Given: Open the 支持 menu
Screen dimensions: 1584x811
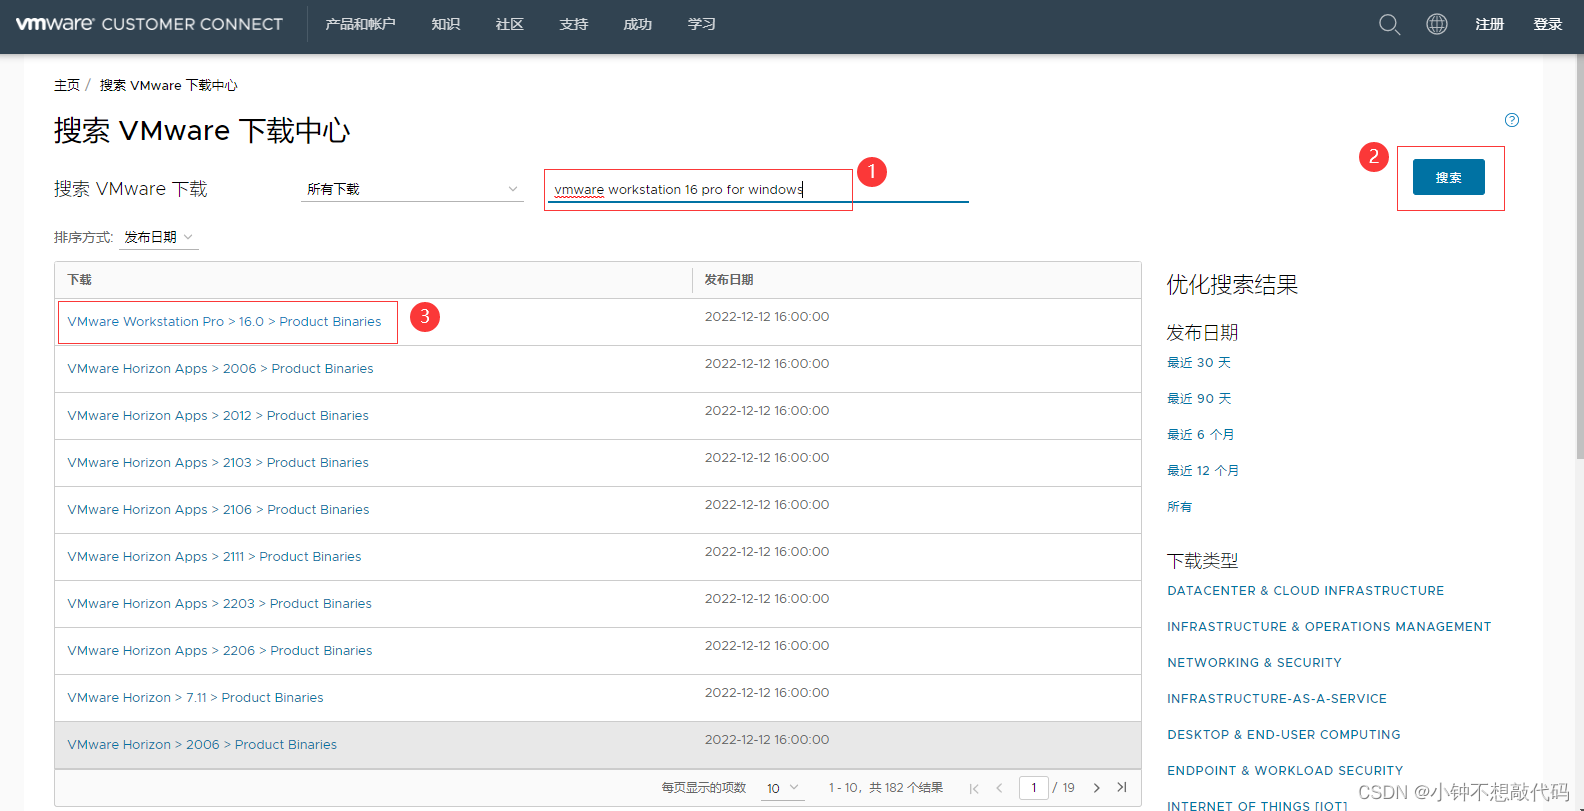Looking at the screenshot, I should point(574,24).
